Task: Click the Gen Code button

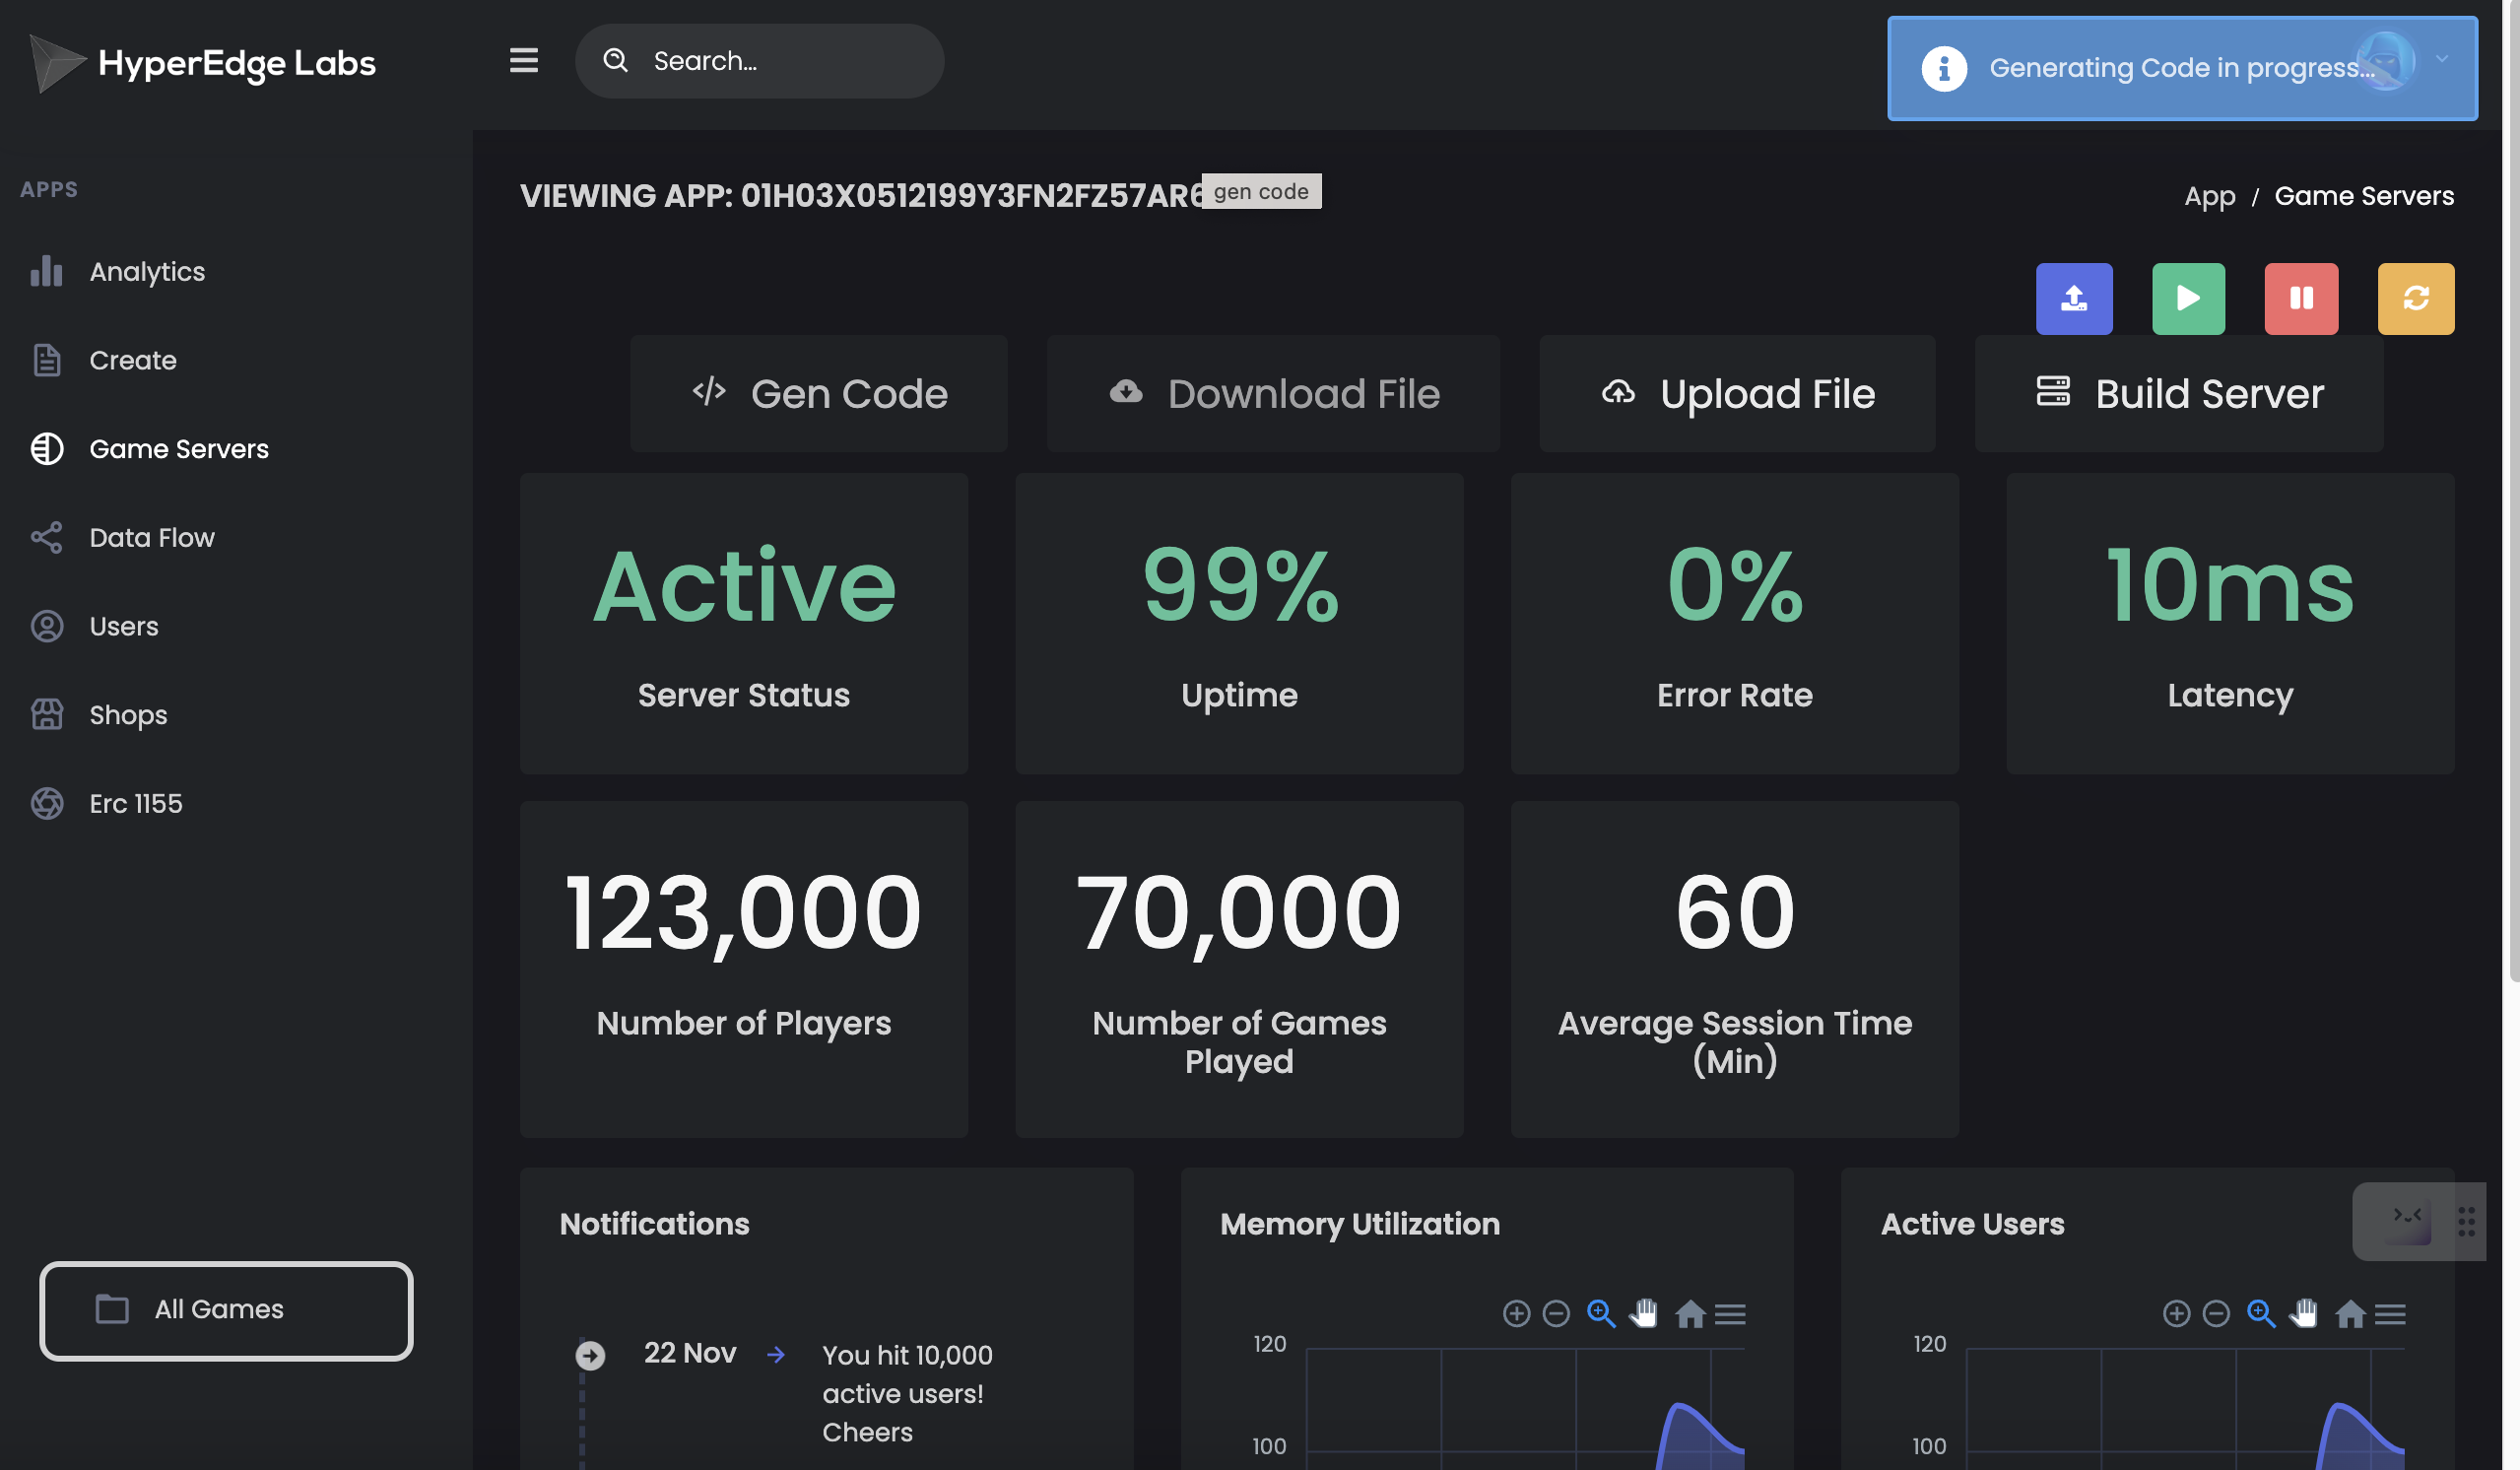Action: (x=819, y=393)
